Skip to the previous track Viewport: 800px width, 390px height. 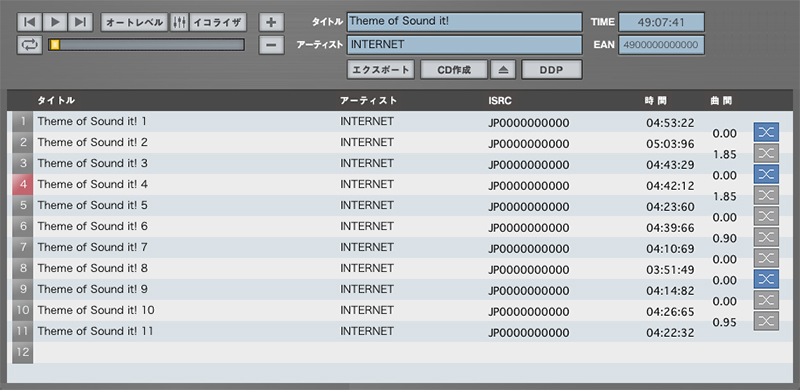30,22
